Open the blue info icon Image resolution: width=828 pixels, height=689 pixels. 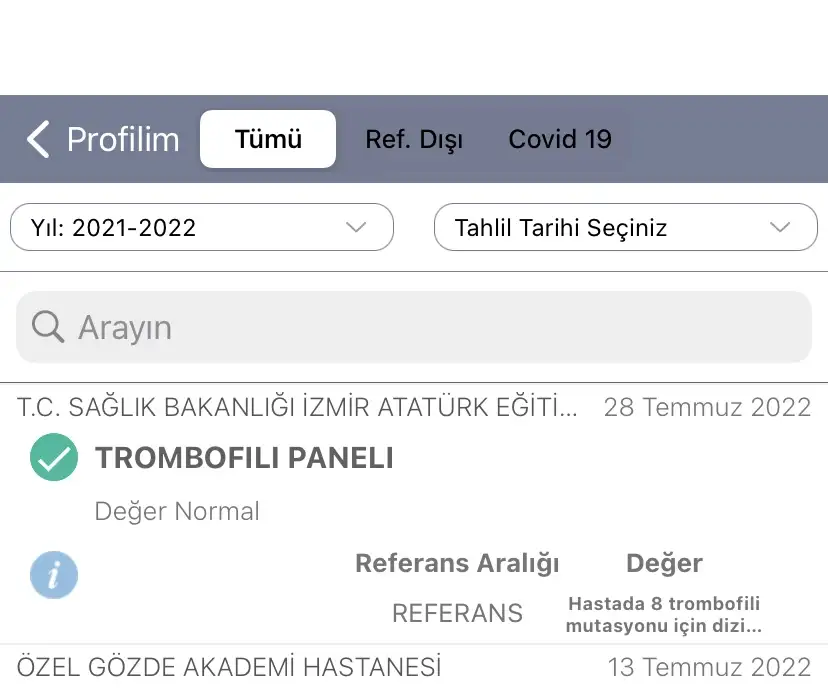tap(54, 575)
